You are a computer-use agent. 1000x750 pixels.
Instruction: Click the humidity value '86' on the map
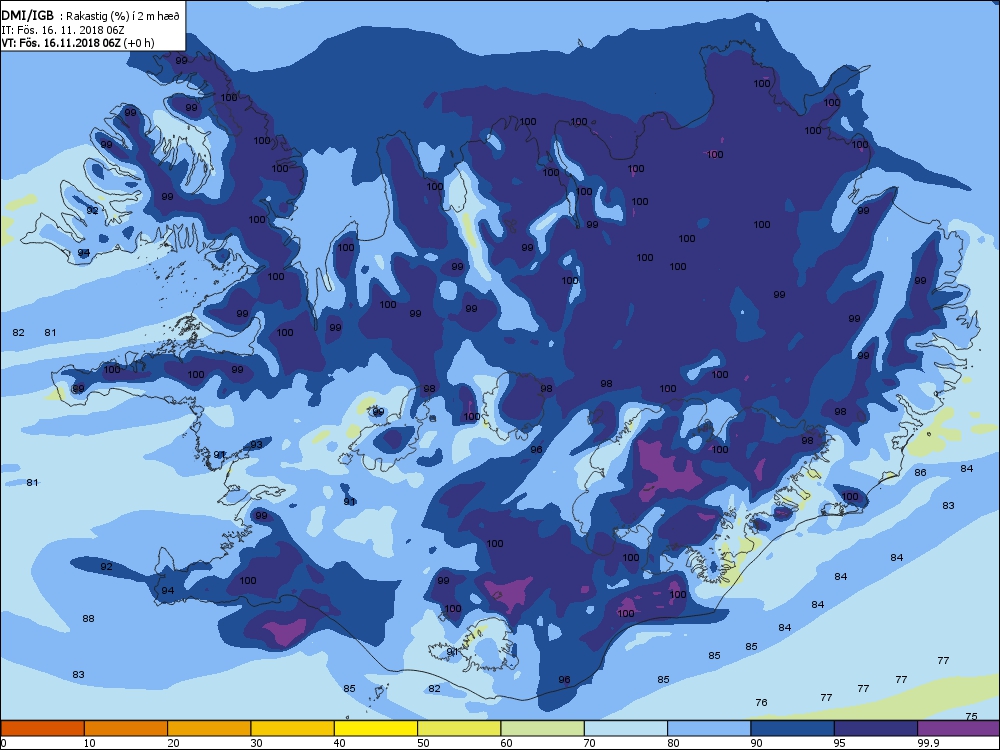(x=920, y=473)
